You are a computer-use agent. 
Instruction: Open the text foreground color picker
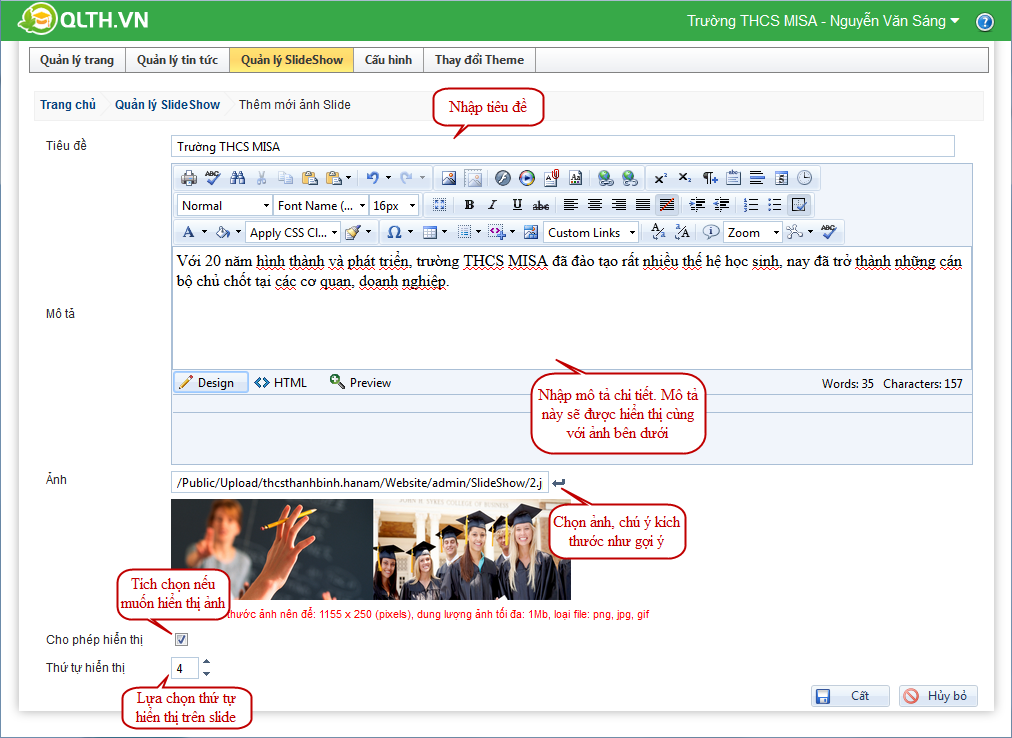point(188,232)
